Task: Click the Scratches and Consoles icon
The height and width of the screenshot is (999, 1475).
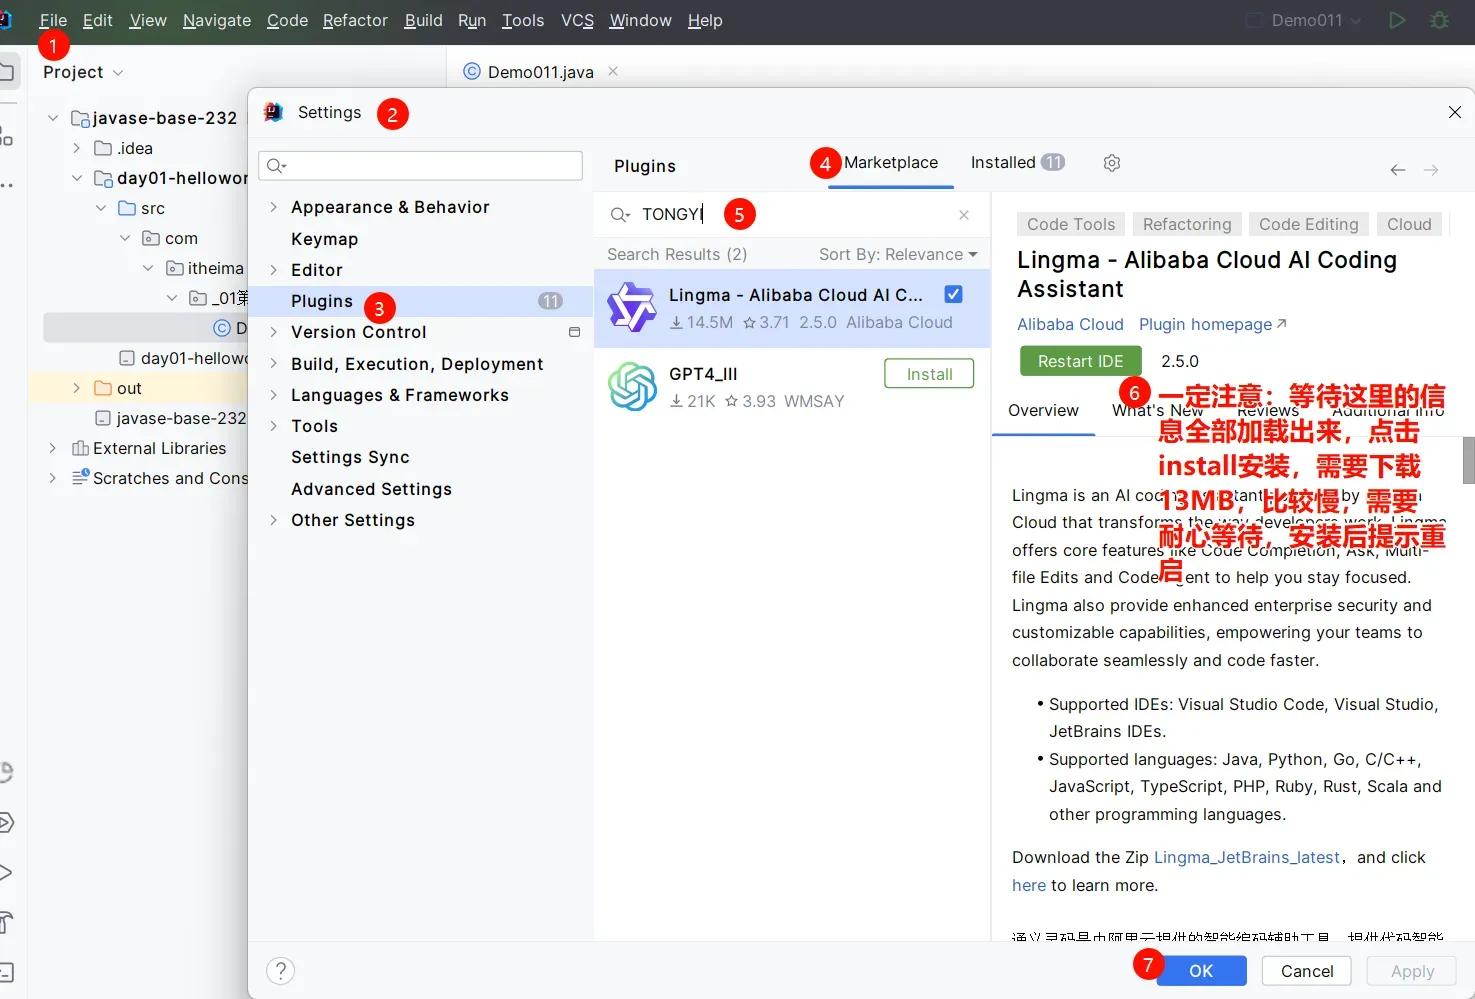Action: click(80, 478)
